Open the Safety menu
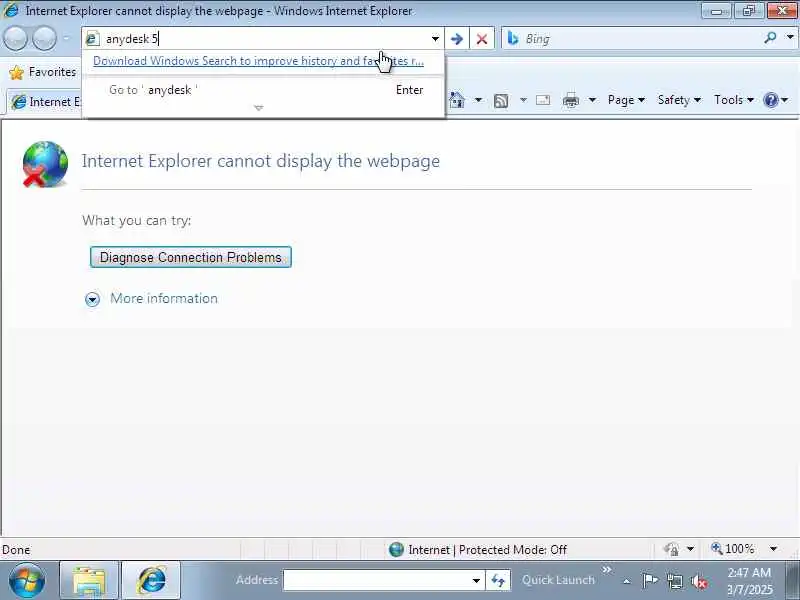The width and height of the screenshot is (800, 600). click(679, 100)
